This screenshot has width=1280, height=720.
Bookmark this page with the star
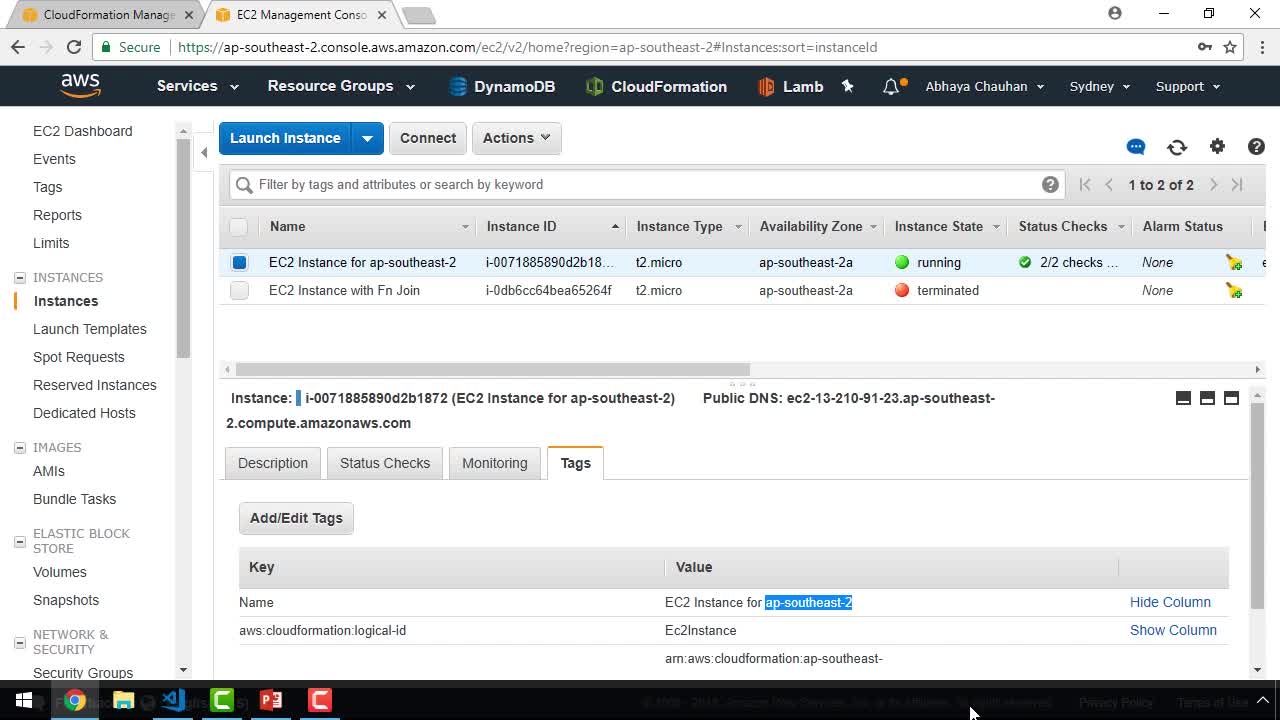click(x=1230, y=47)
